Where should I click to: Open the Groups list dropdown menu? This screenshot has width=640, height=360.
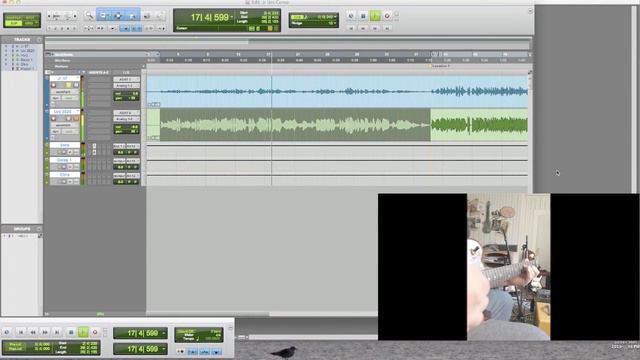(x=39, y=229)
